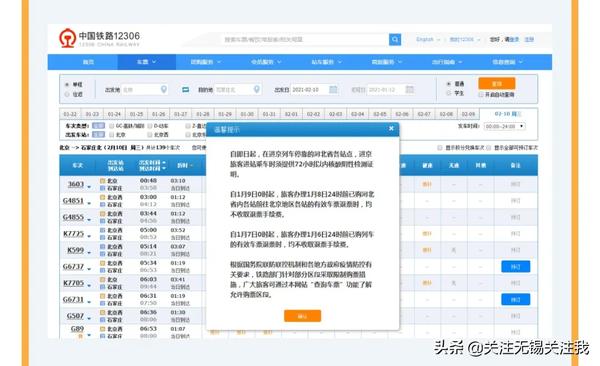Close the 温馨提示 dialog with X
The image size is (600, 366).
tap(391, 129)
